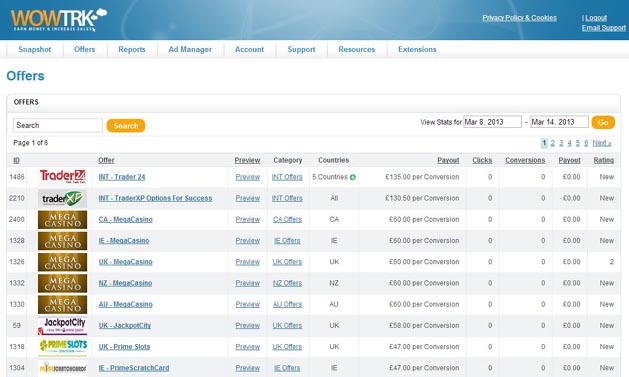
Task: Open the IE - PrimeScratchCard offer
Action: (x=134, y=368)
